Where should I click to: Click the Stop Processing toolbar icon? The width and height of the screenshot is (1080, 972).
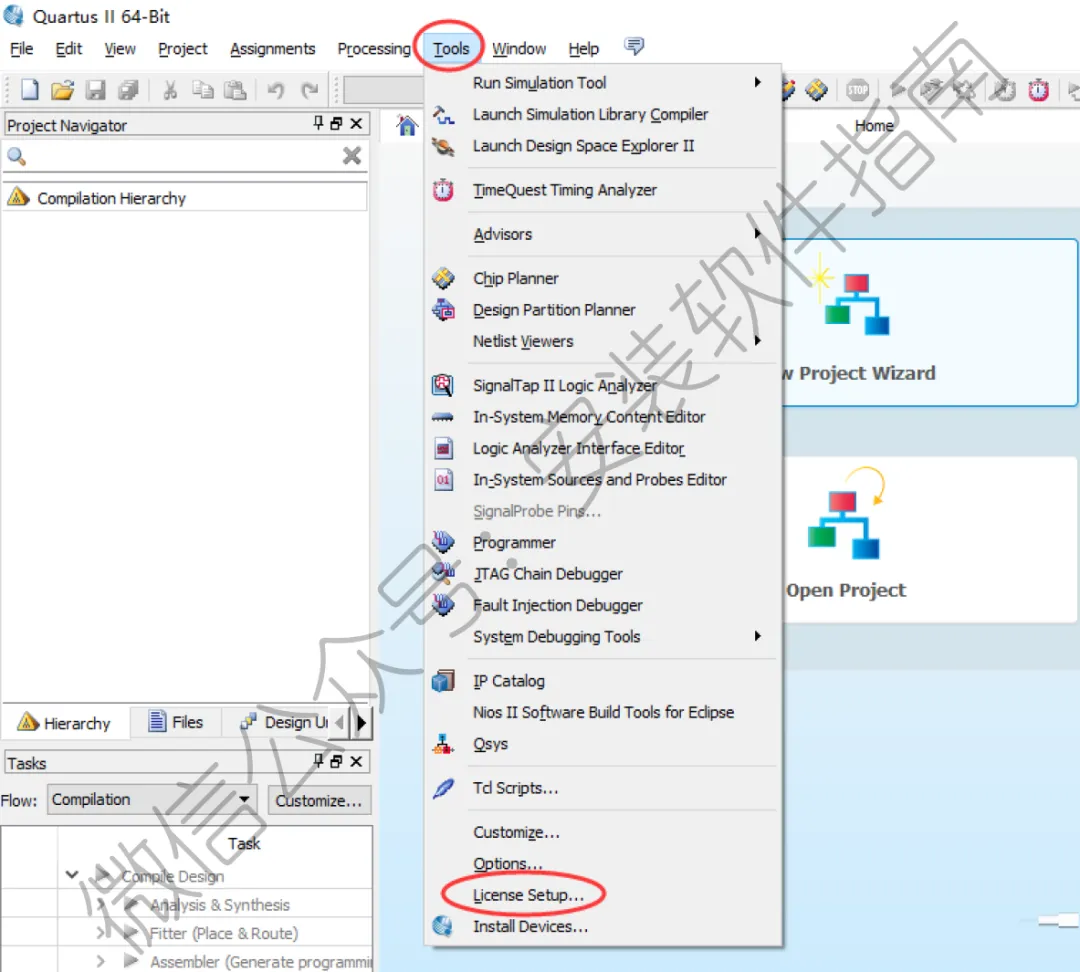click(858, 90)
